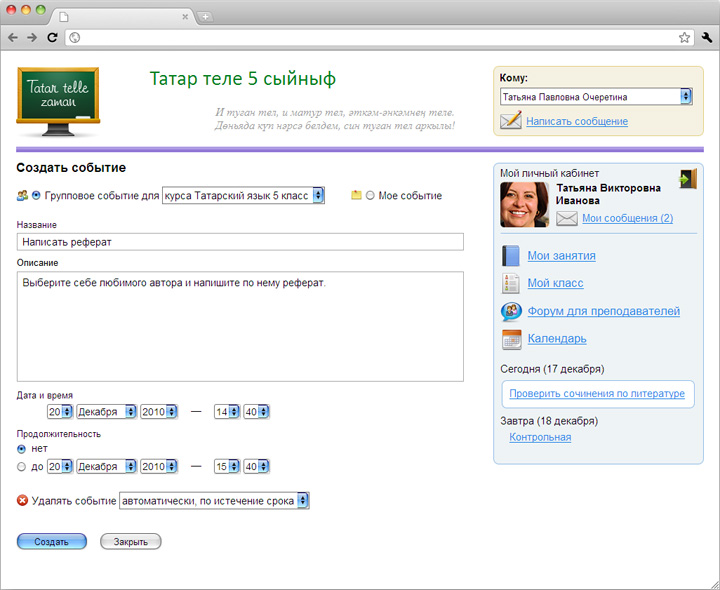The height and width of the screenshot is (590, 720).
Task: Bookmark the page with the star icon
Action: [x=684, y=38]
